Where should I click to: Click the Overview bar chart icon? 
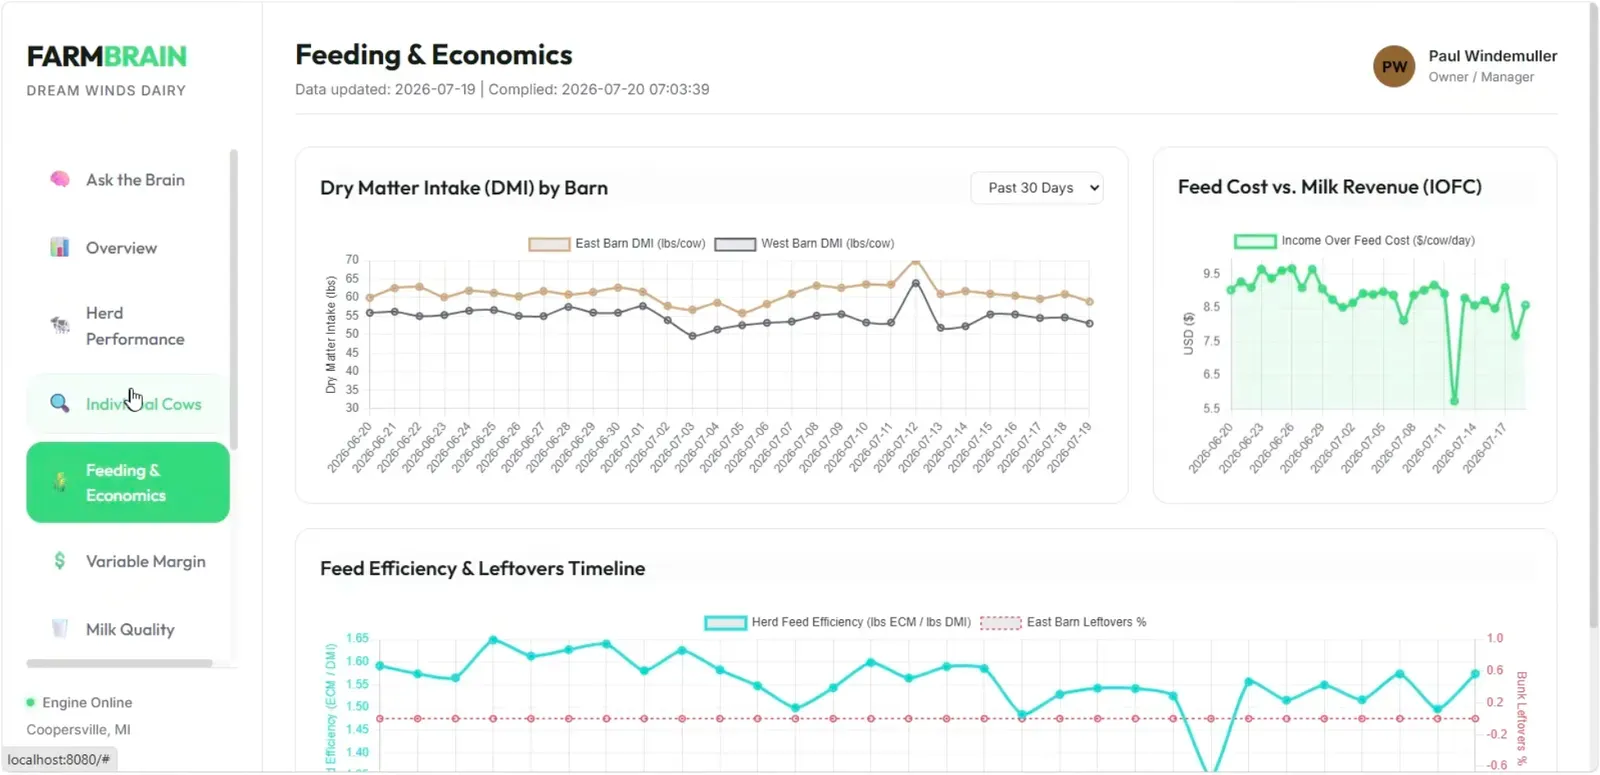pyautogui.click(x=60, y=247)
